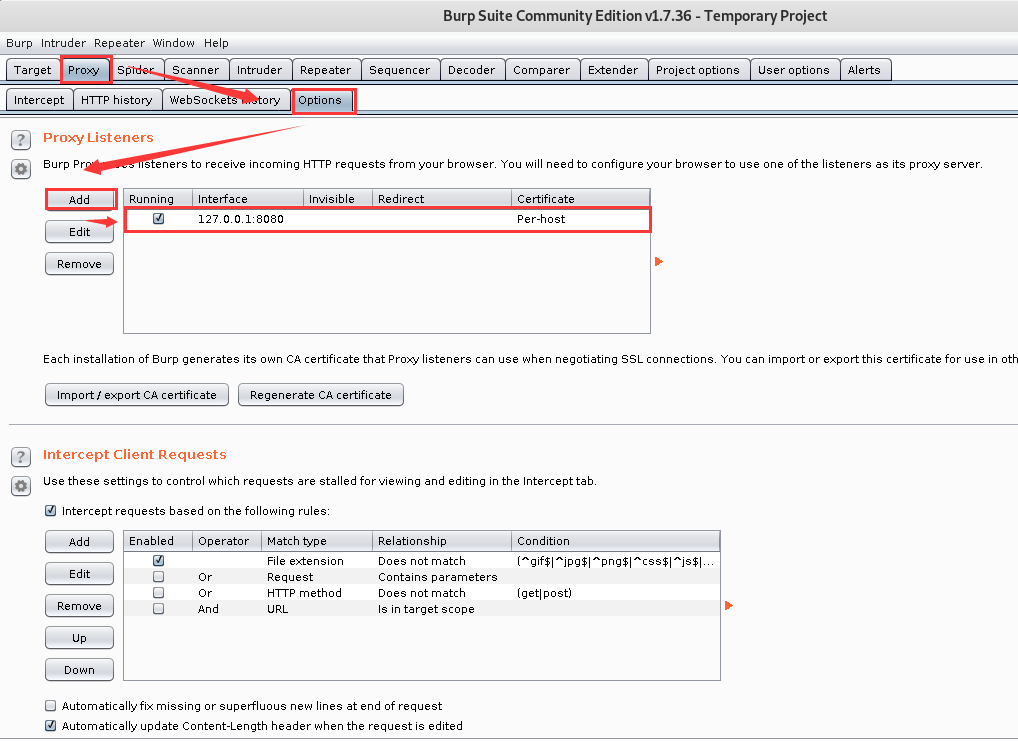Open the Window menu
This screenshot has height=741, width=1018.
(173, 43)
